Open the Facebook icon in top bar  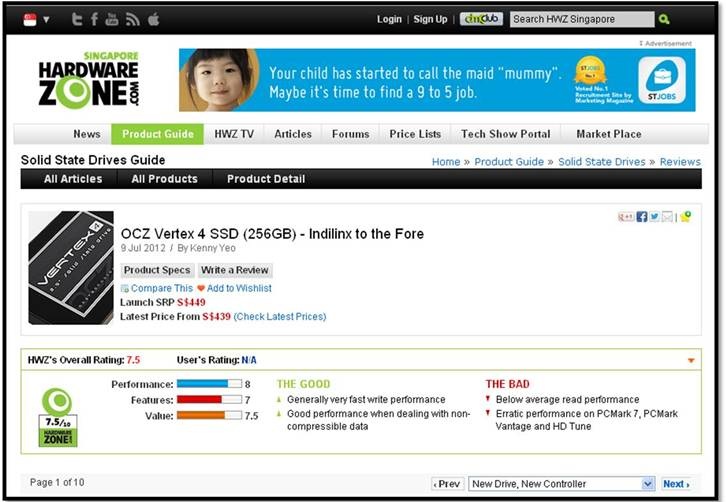[94, 19]
